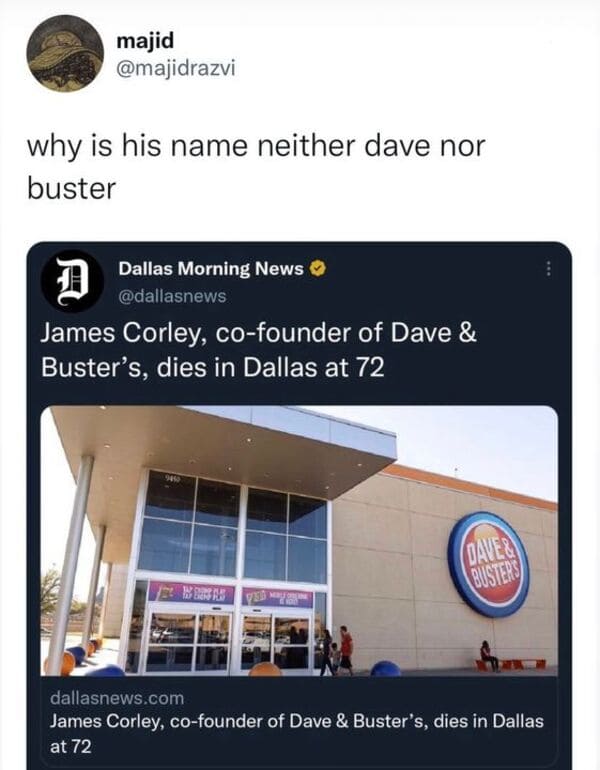This screenshot has width=600, height=770.
Task: Select the quoted tweet text about James Corley
Action: pyautogui.click(x=258, y=350)
